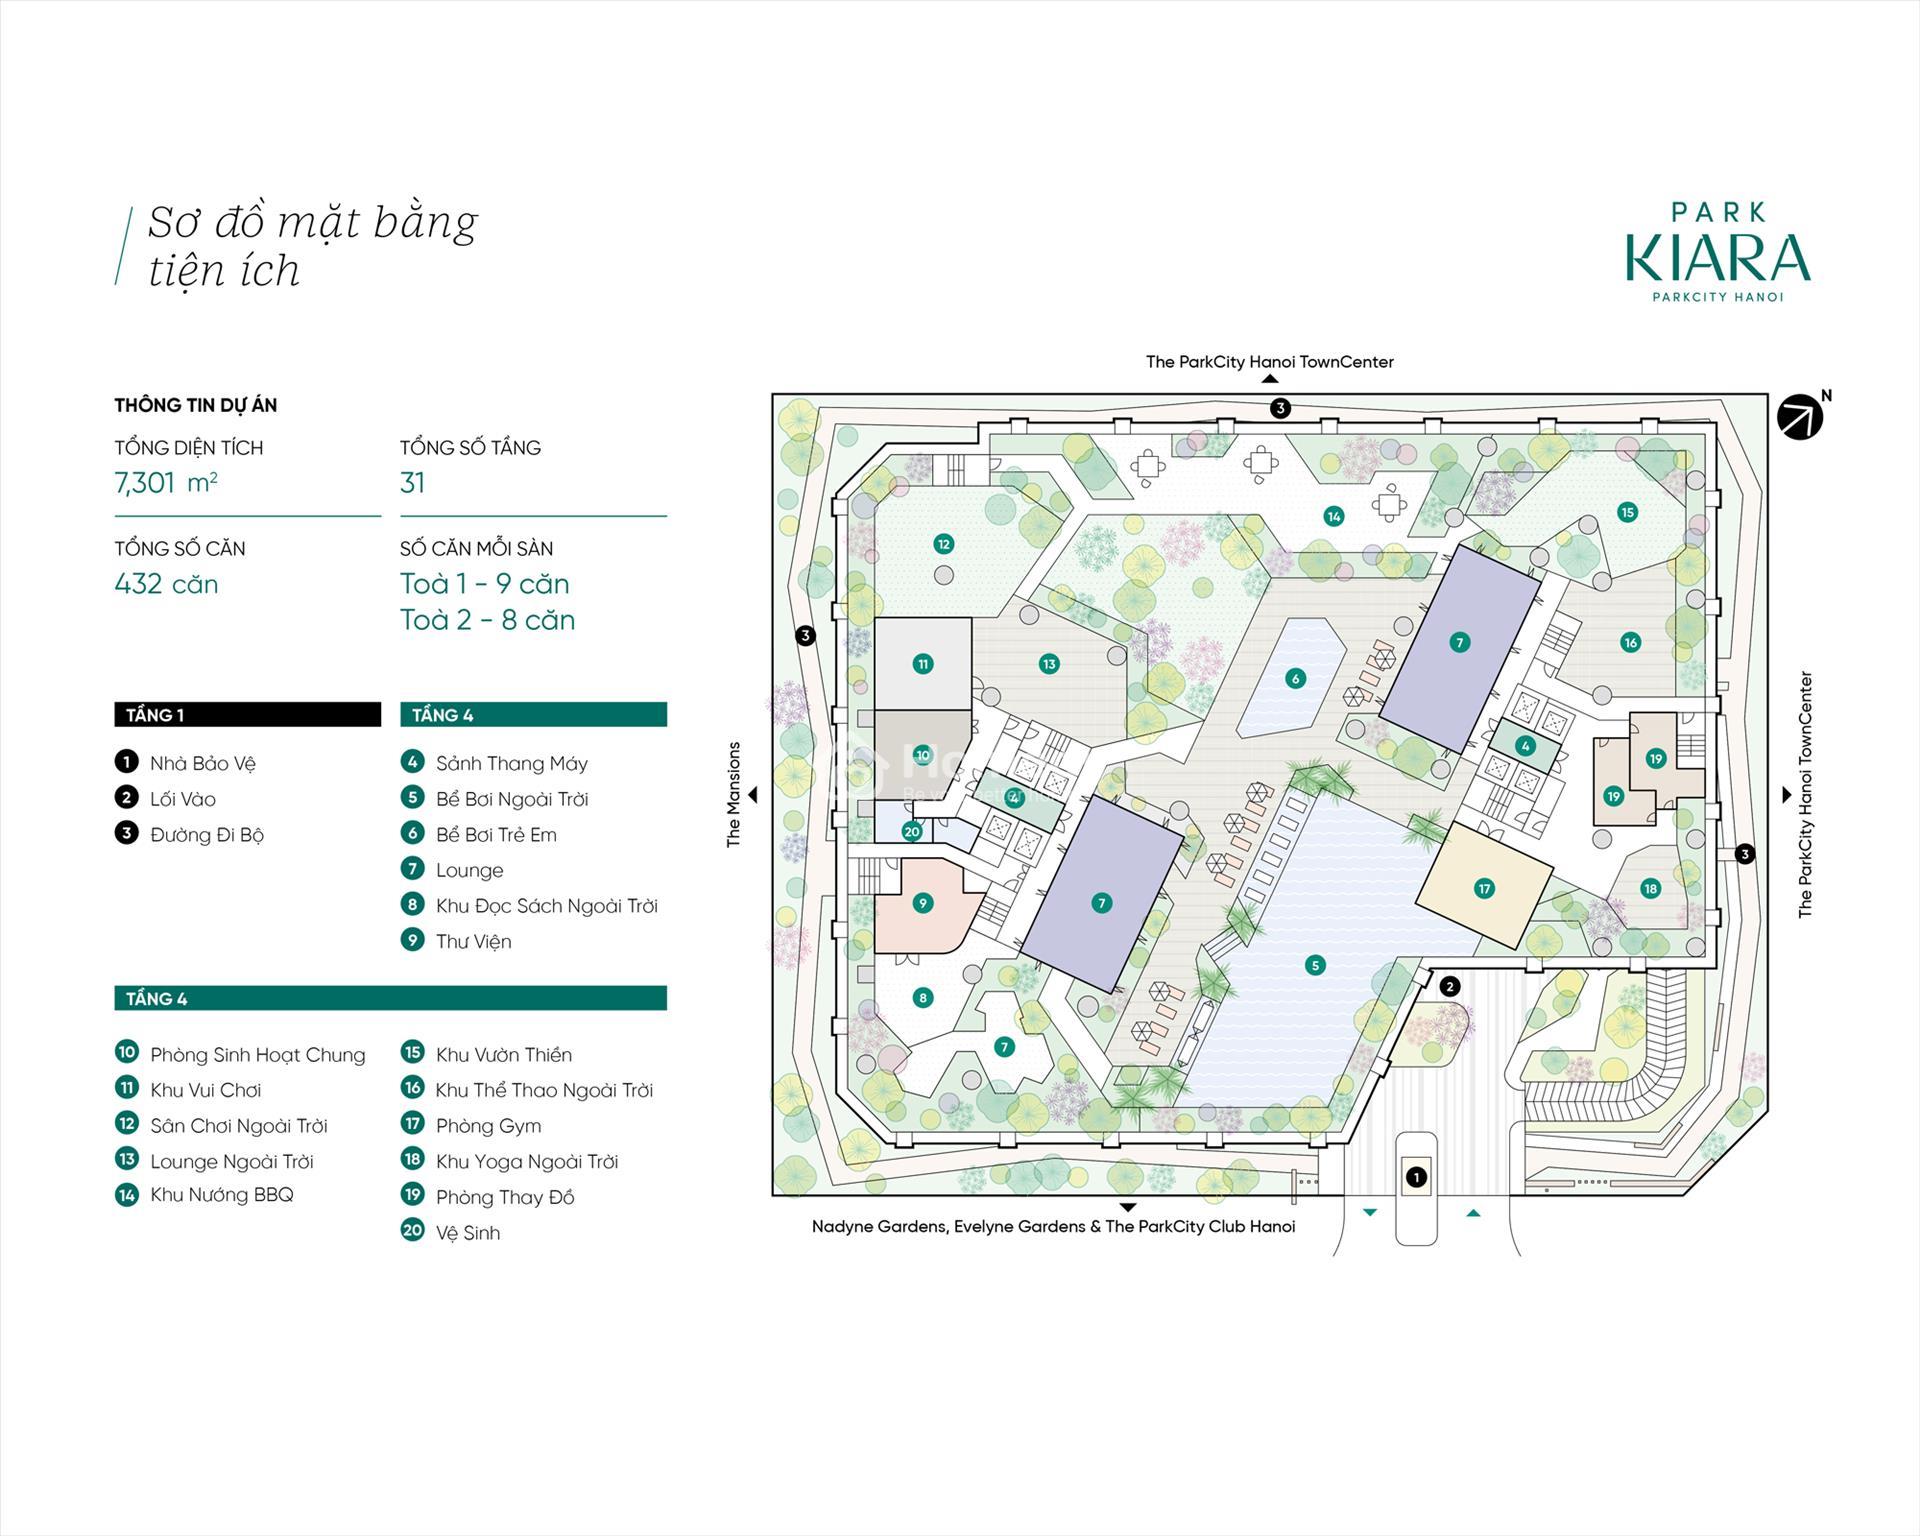Click map marker 13 on the outdoor lounge
Viewport: 1920px width, 1536px height.
point(1048,663)
